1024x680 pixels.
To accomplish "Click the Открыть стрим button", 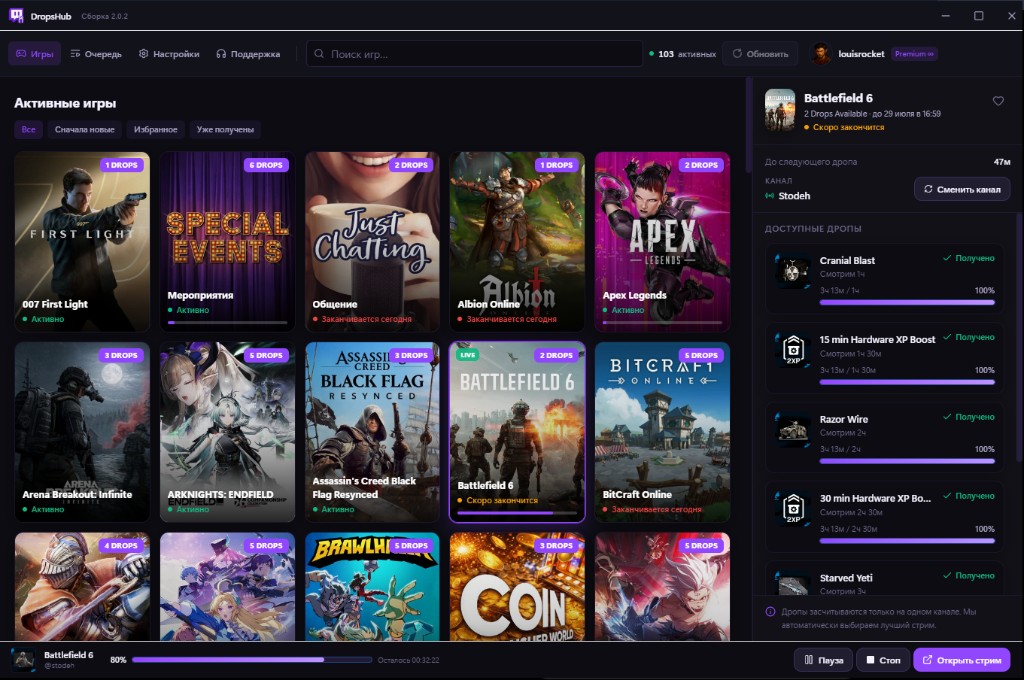I will (961, 660).
